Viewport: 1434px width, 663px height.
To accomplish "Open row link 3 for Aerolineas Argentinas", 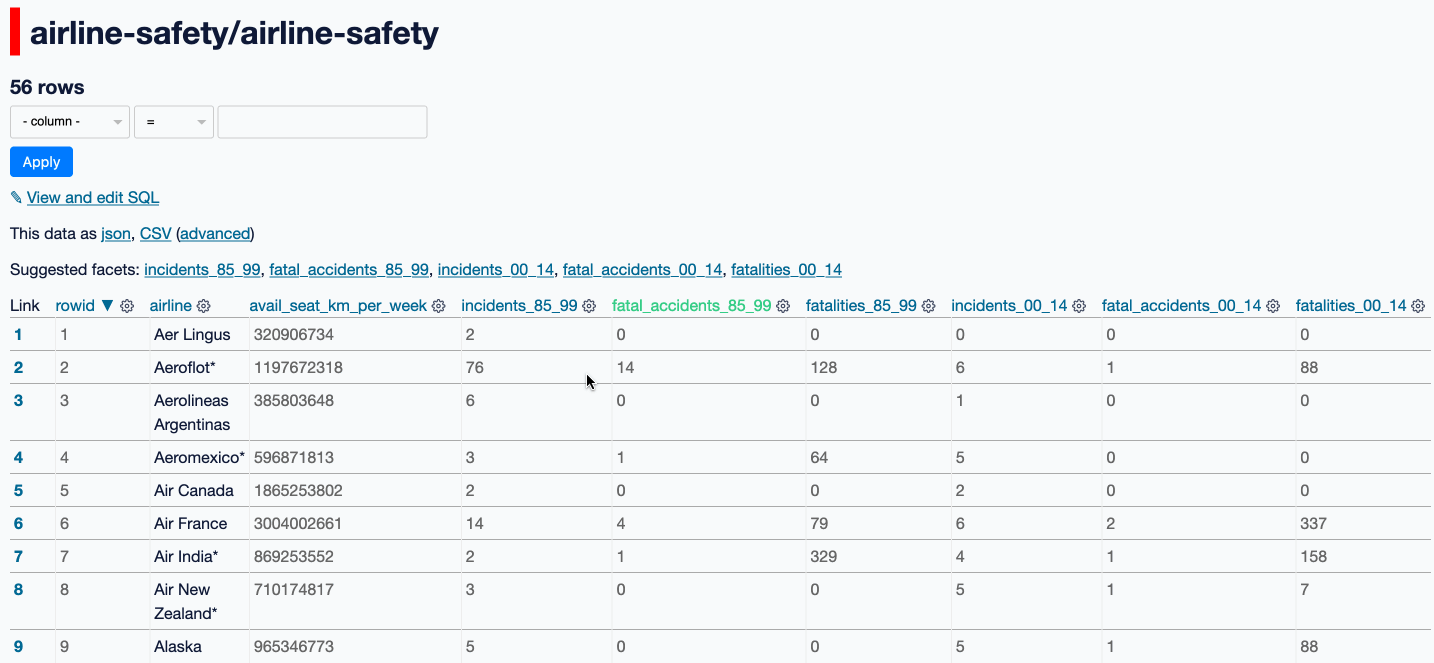I will click(x=18, y=401).
